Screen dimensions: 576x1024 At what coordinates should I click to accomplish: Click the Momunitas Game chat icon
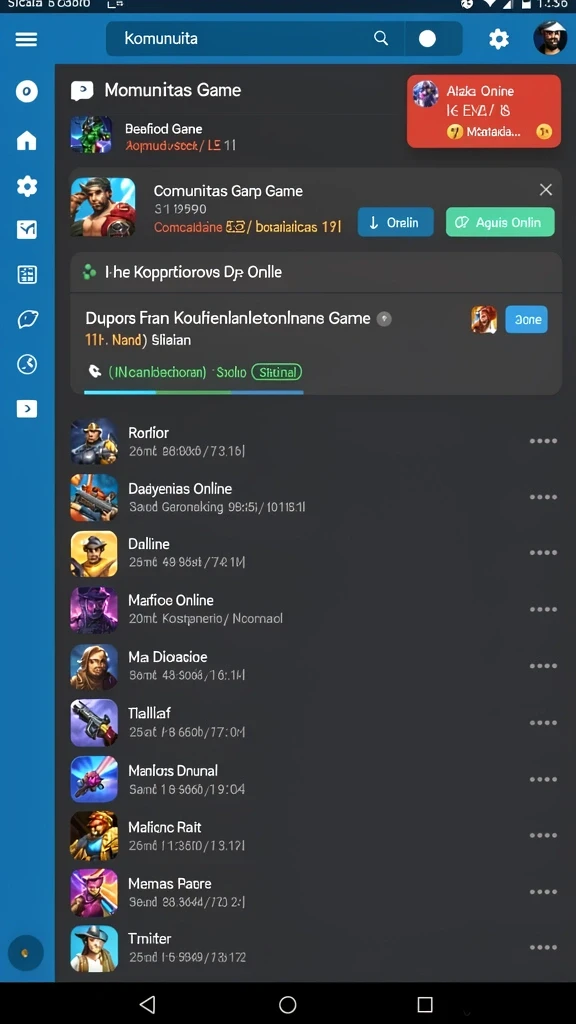point(82,91)
